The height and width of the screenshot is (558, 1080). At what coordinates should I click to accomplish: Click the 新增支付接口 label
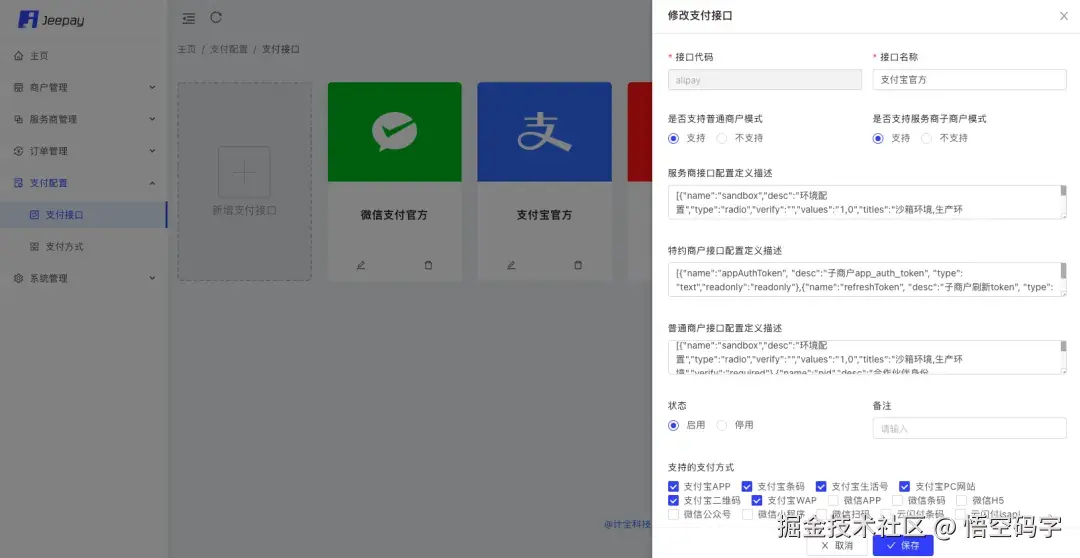tap(245, 210)
